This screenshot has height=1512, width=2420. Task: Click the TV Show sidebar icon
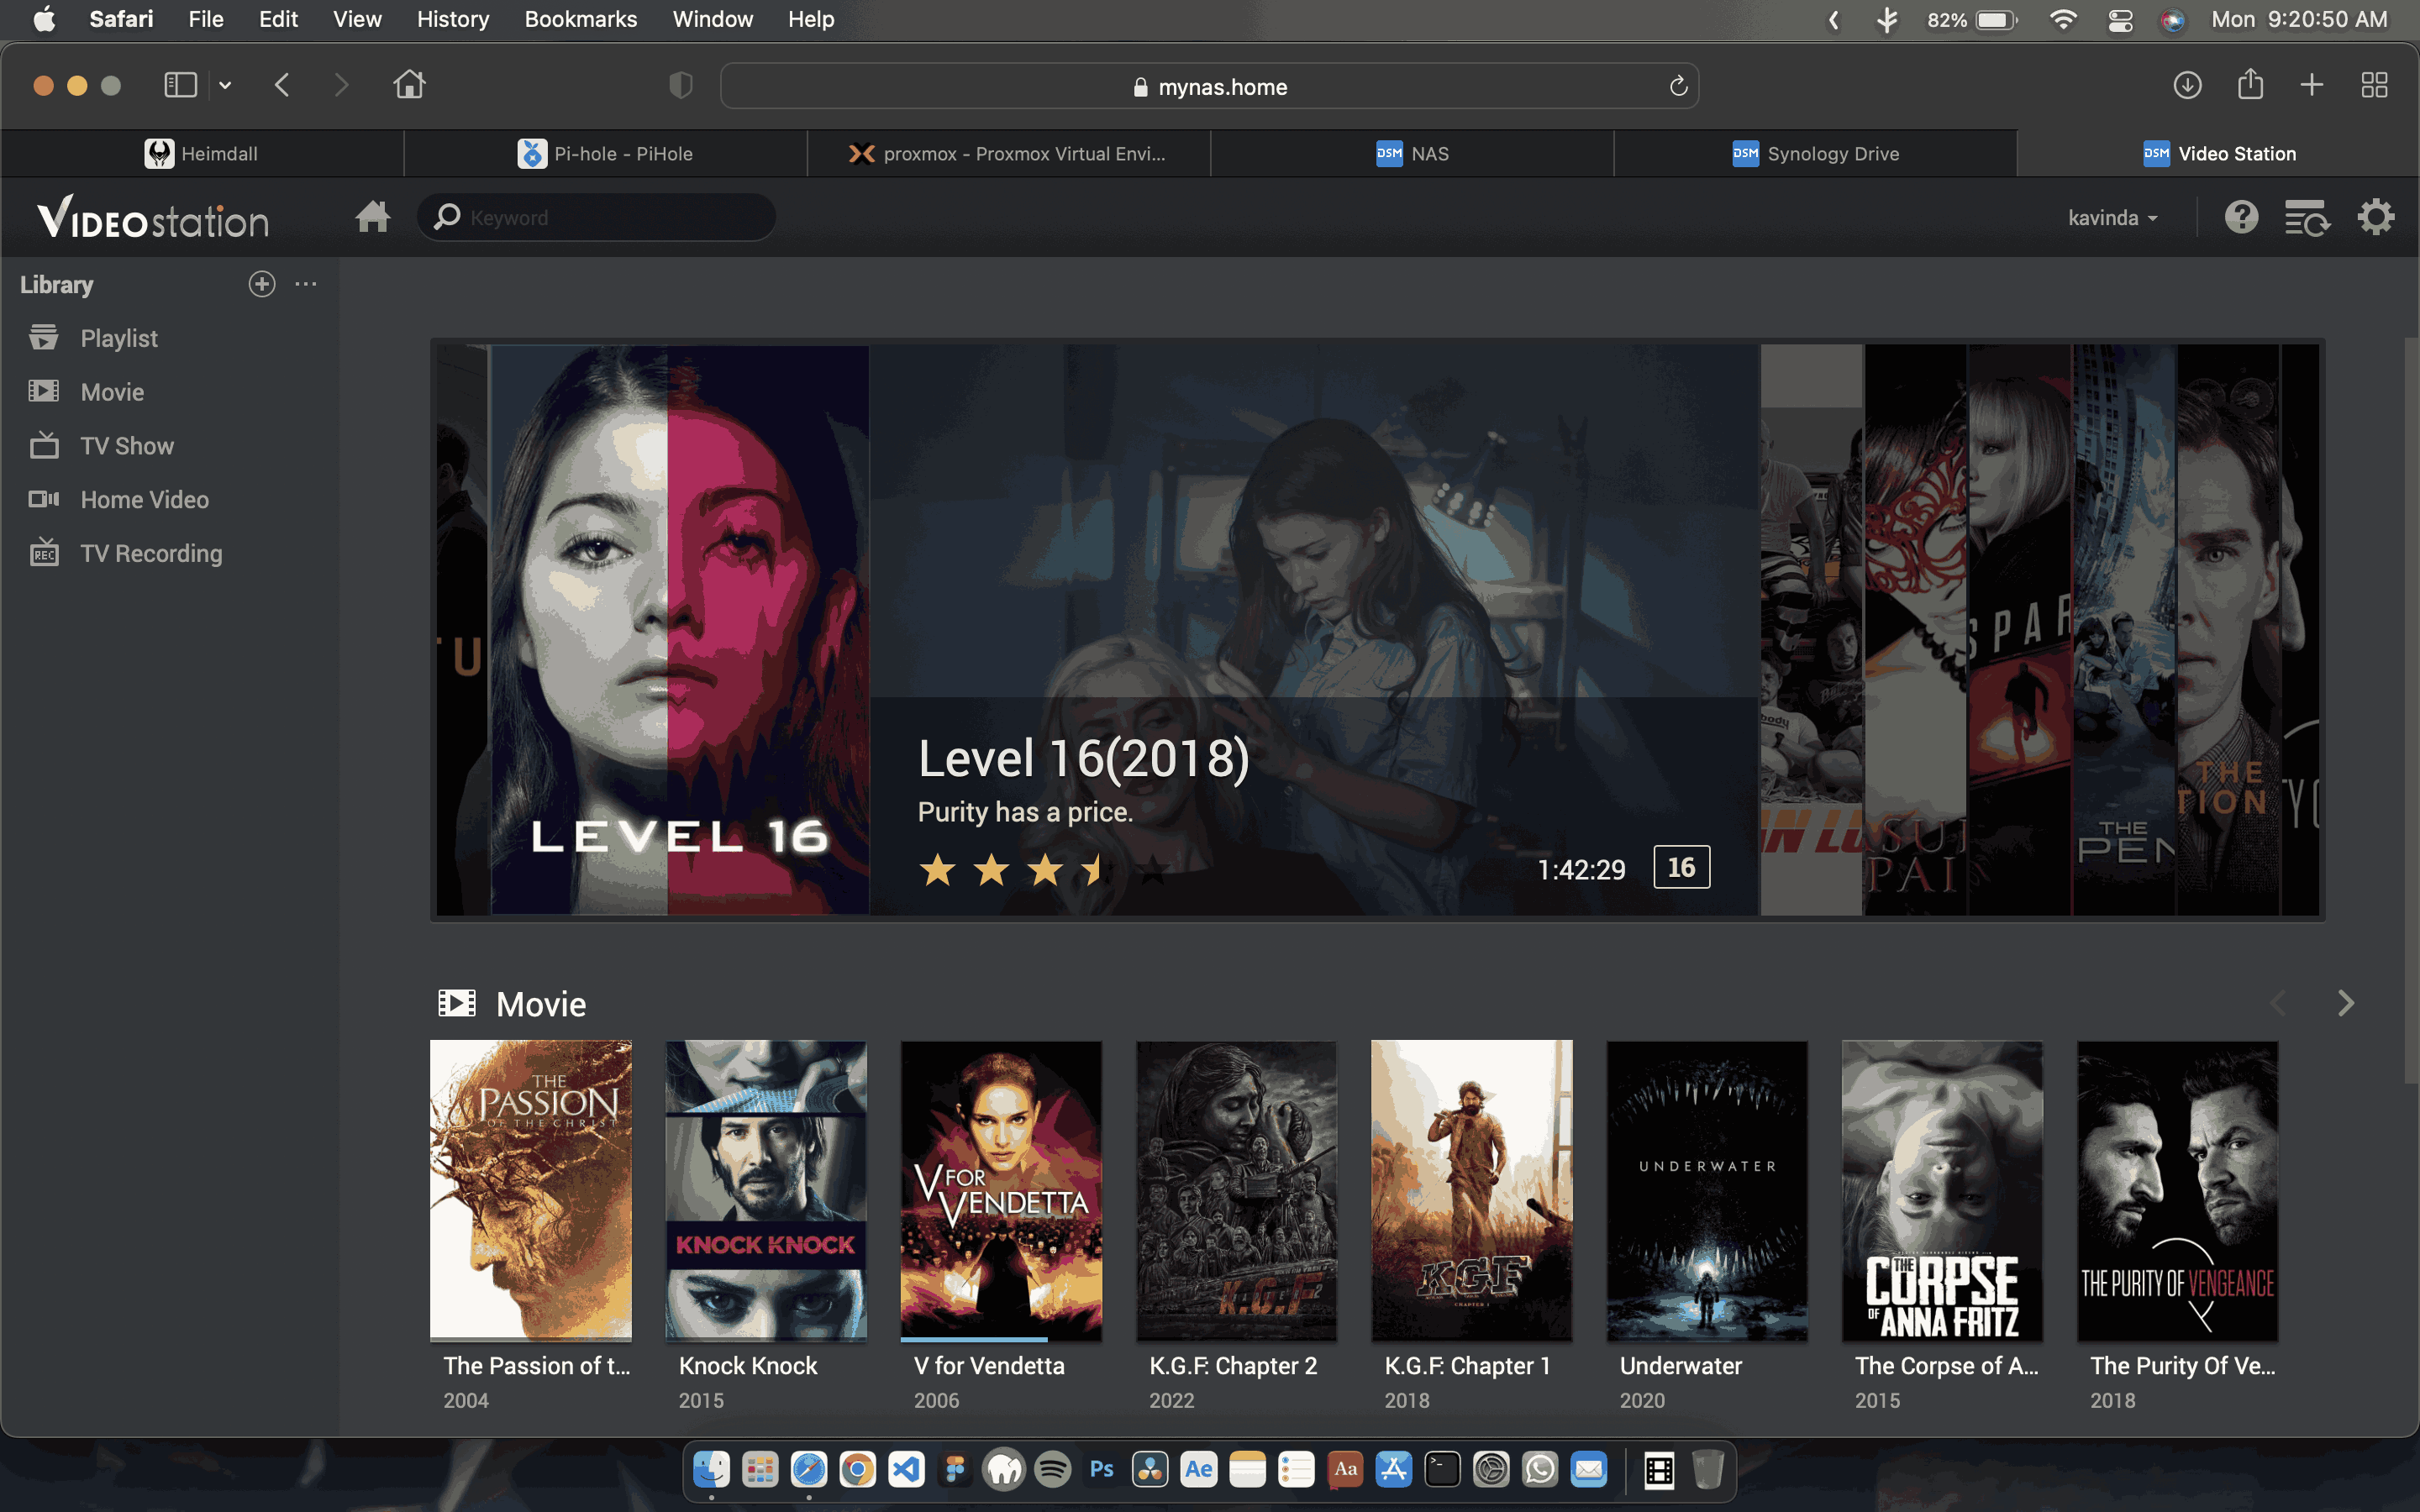(x=43, y=445)
